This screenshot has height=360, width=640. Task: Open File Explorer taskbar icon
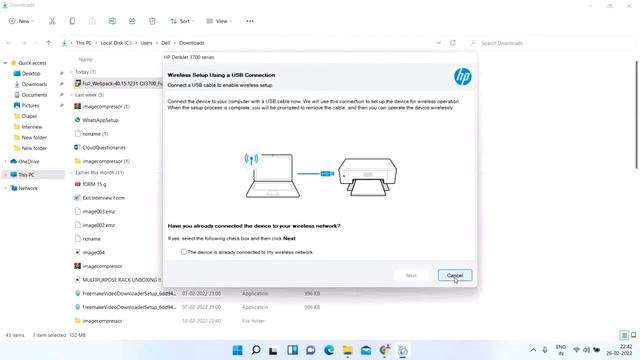[x=347, y=350]
